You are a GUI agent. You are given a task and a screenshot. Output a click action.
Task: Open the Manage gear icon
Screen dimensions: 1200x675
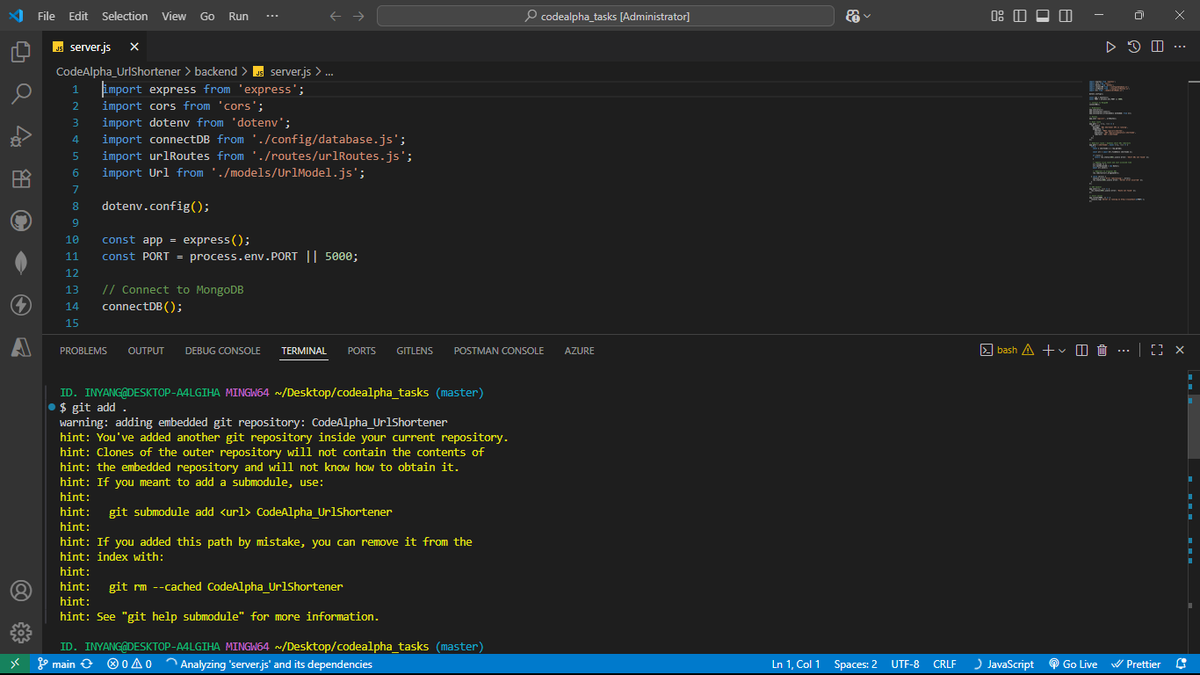click(21, 632)
